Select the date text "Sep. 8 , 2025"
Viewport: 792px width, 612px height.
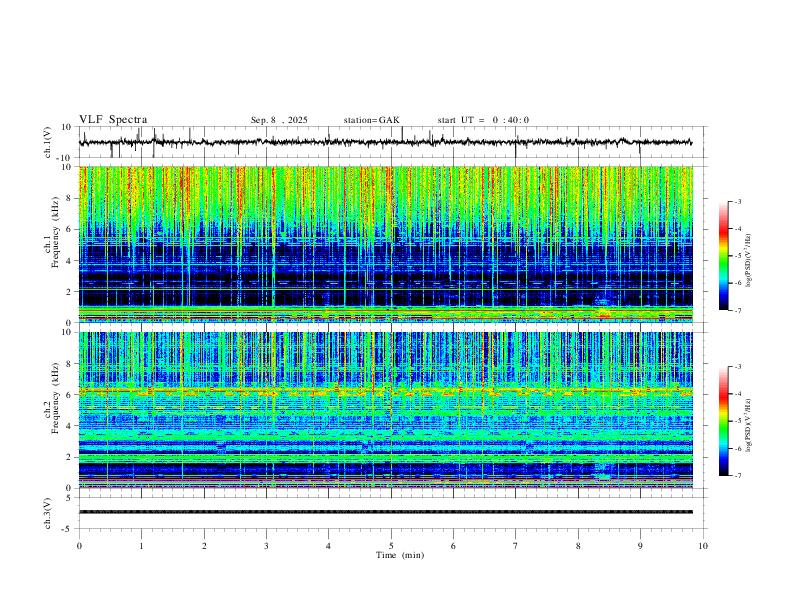(x=279, y=120)
